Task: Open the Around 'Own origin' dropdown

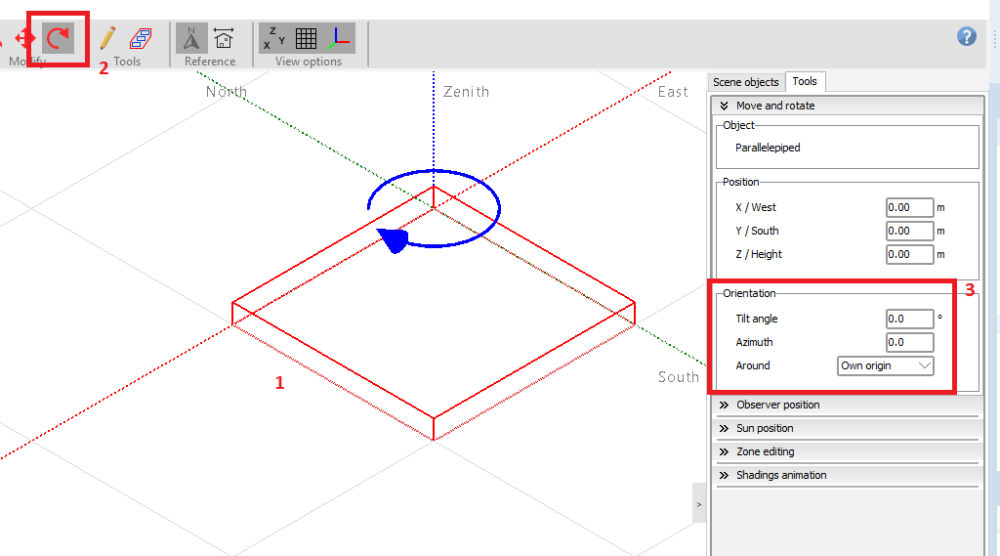Action: click(885, 366)
